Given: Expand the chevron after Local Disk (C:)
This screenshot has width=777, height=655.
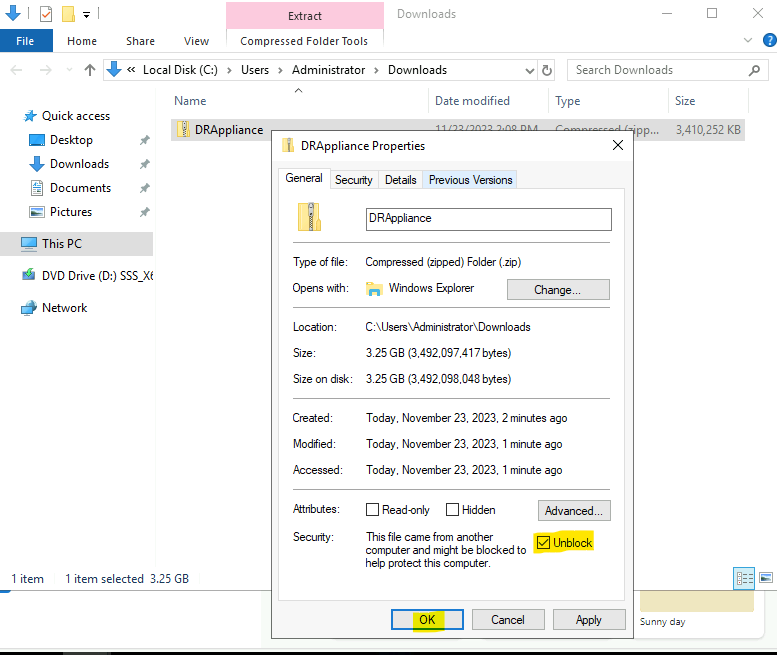Looking at the screenshot, I should (x=229, y=70).
